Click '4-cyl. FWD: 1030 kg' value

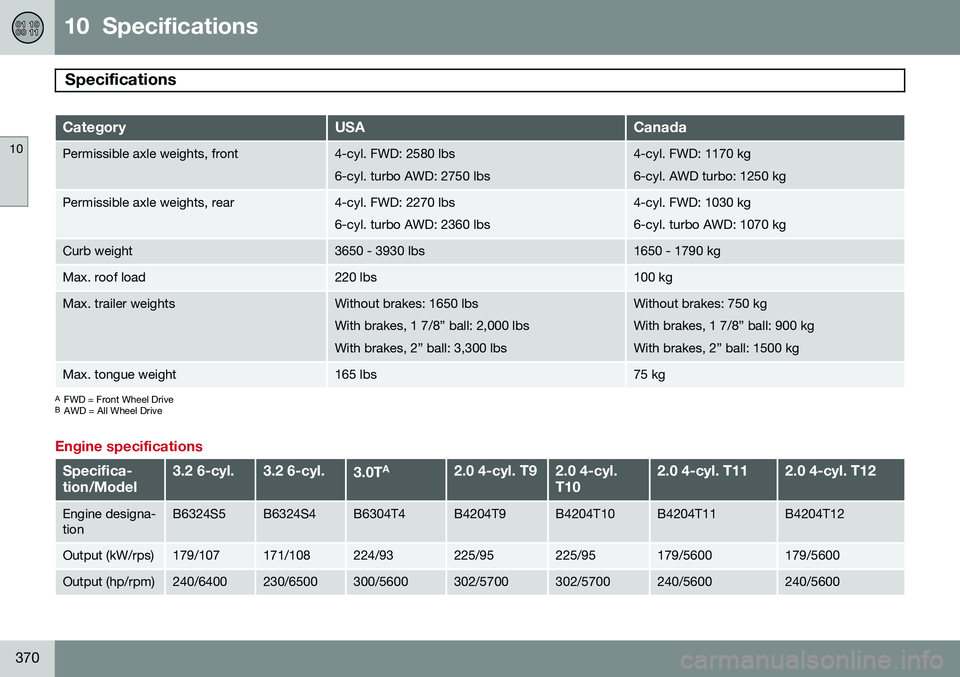[692, 203]
